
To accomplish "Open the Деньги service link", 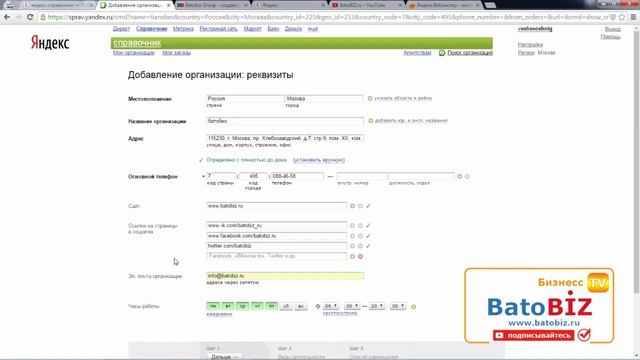I will click(x=293, y=29).
